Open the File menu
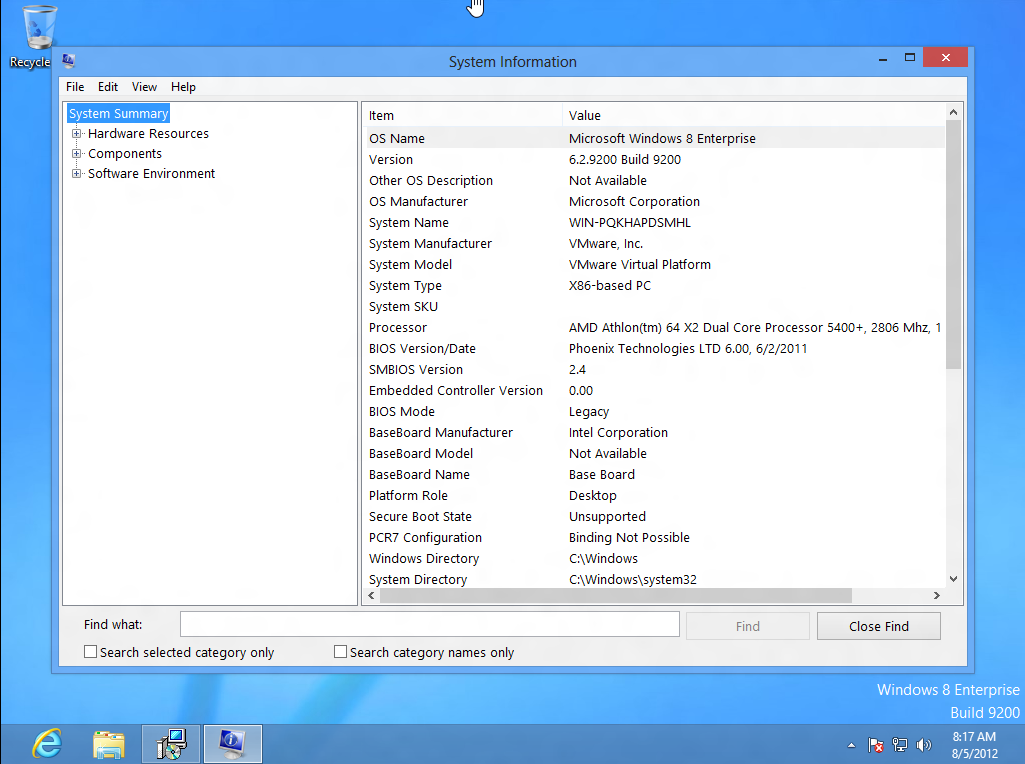Screen dimensions: 1025x764 75,87
